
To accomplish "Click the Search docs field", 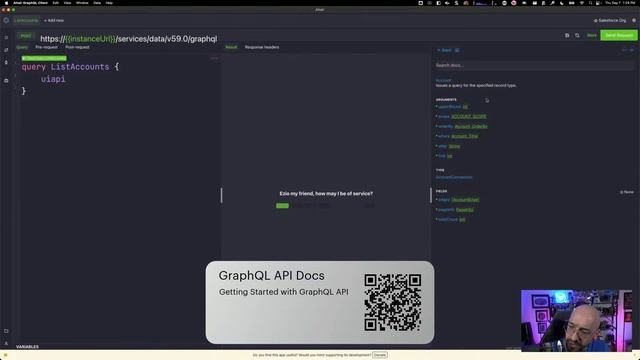I will coord(535,65).
